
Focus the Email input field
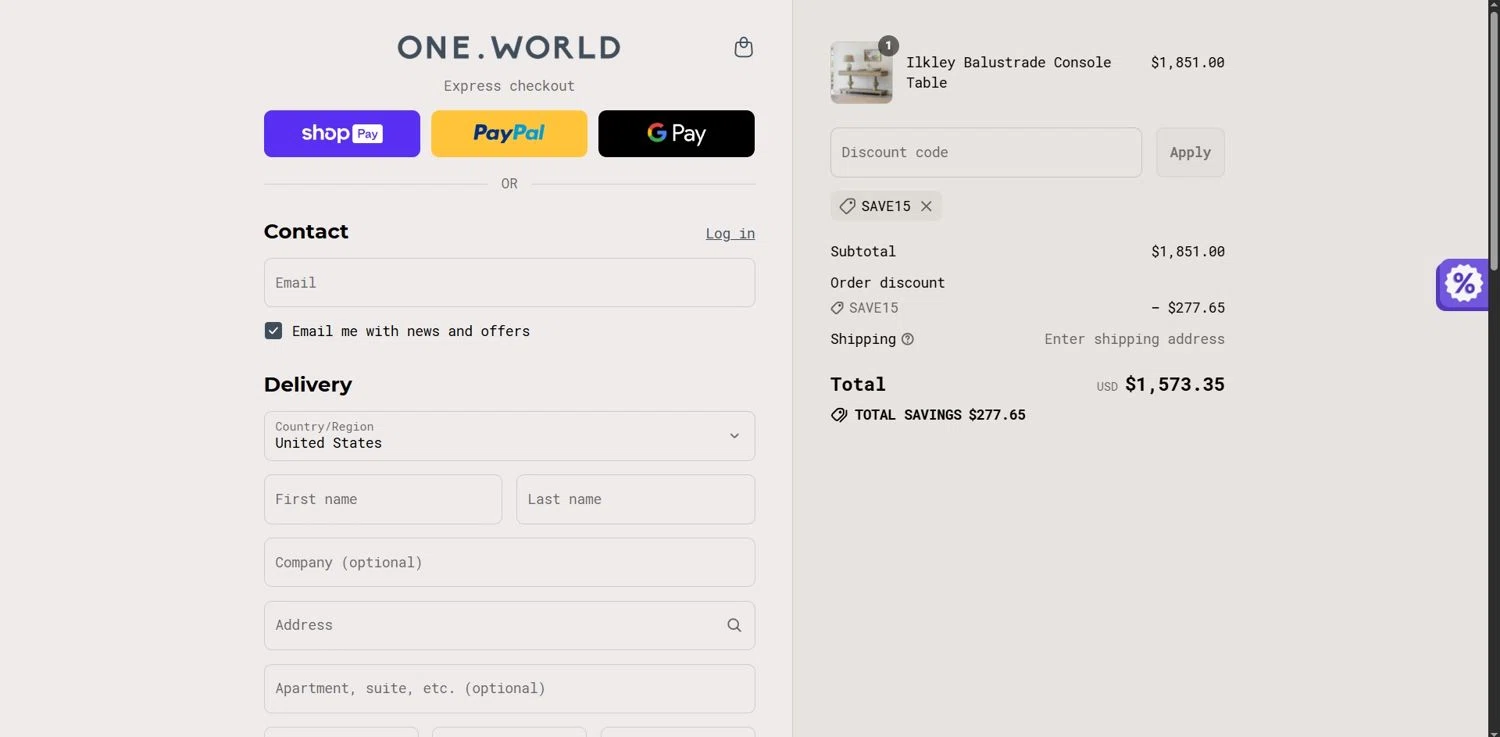509,283
